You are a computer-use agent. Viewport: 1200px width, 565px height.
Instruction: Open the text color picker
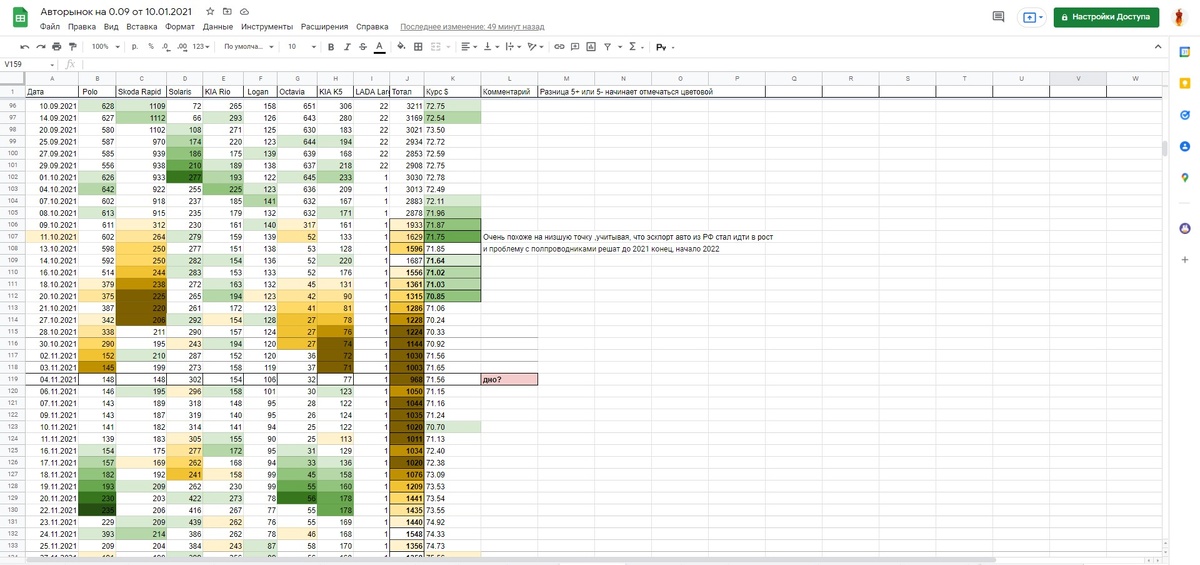tap(379, 46)
